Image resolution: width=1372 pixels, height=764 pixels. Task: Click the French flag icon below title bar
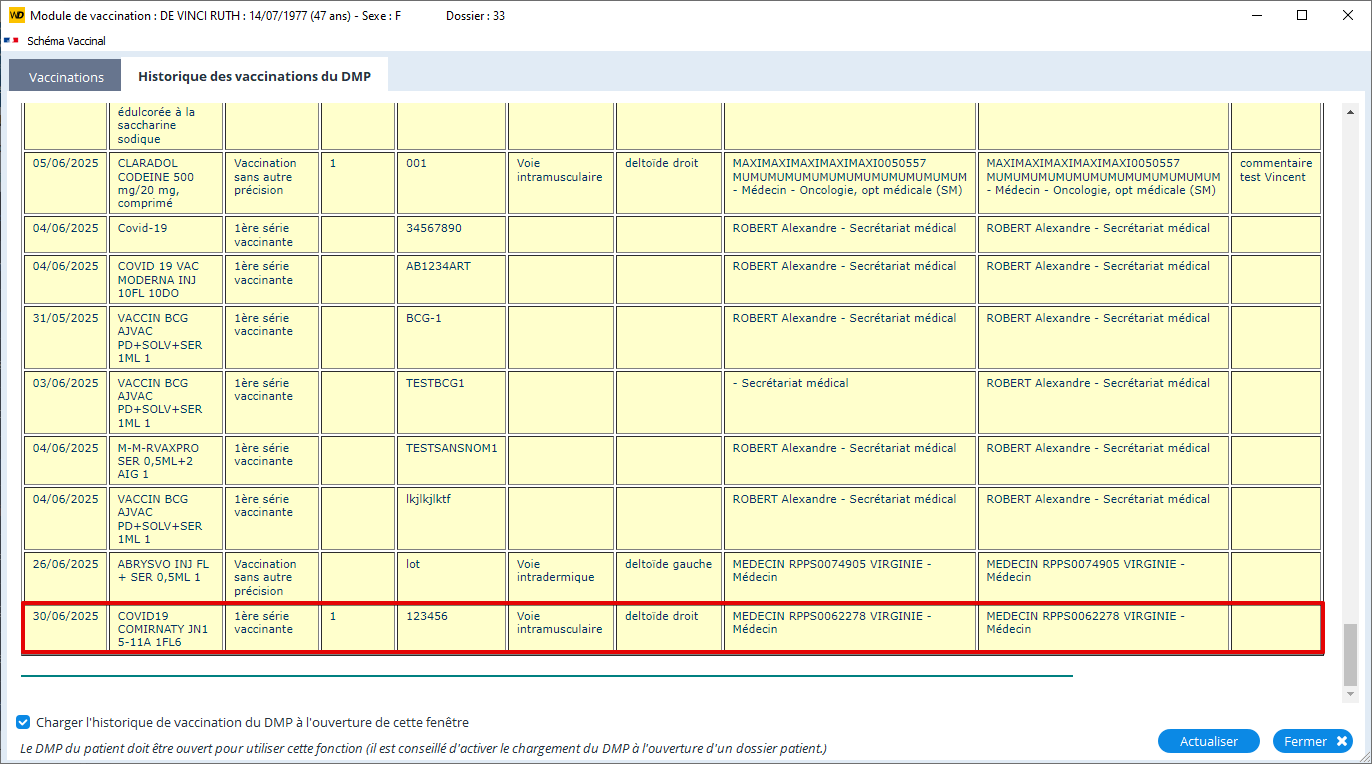[12, 41]
